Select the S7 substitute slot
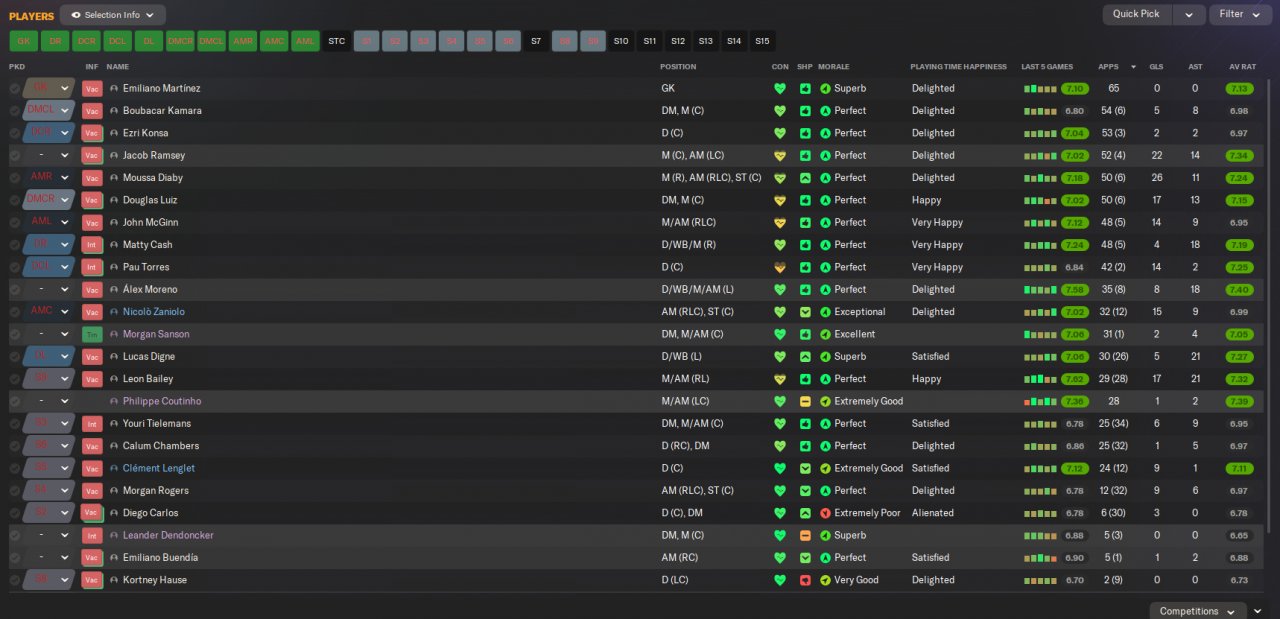The height and width of the screenshot is (619, 1280). pos(536,41)
